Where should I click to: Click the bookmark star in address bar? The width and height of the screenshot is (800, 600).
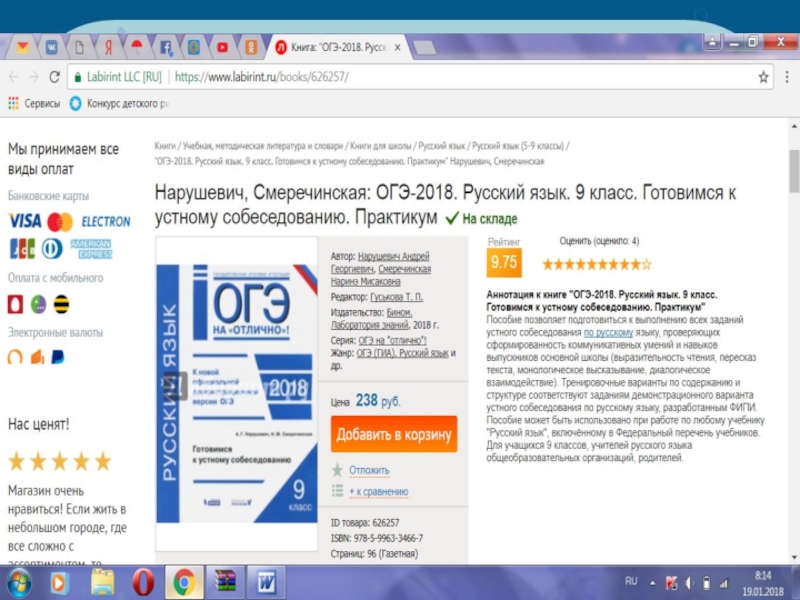[x=763, y=77]
